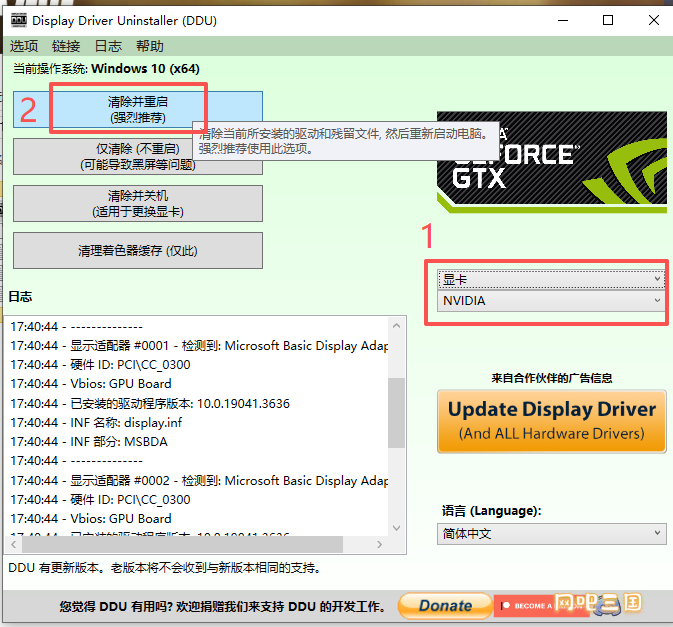
Task: Maximize the DDU window
Action: point(608,20)
